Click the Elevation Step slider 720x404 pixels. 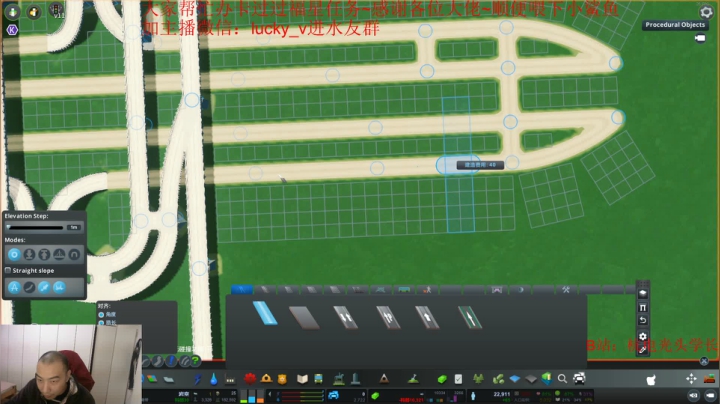(x=35, y=227)
